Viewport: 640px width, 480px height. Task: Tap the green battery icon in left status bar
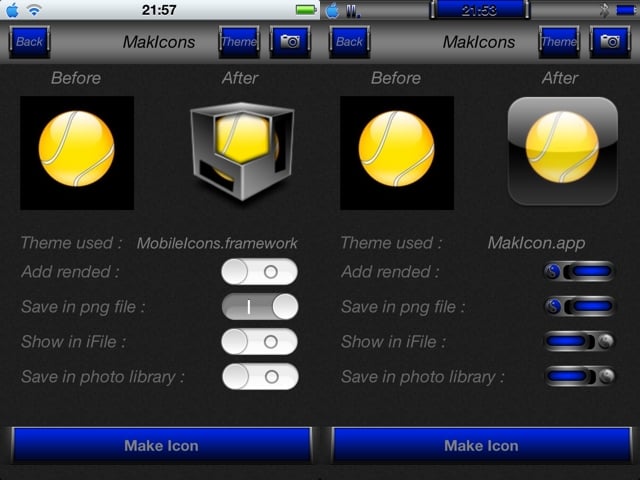tap(306, 10)
